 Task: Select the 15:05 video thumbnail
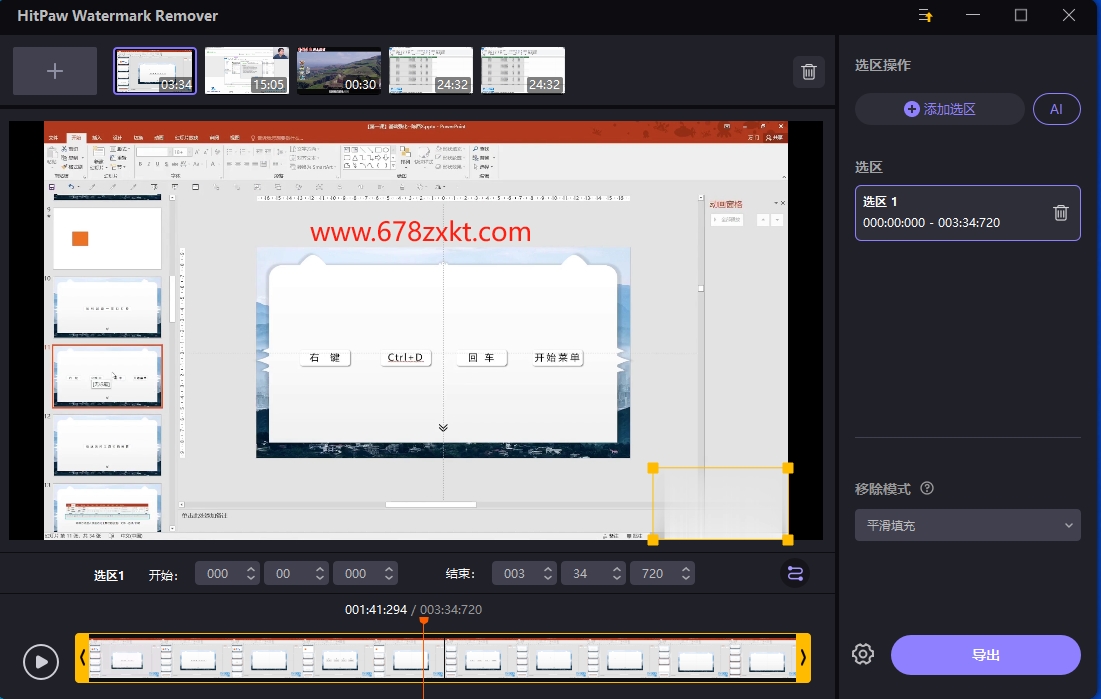click(246, 71)
